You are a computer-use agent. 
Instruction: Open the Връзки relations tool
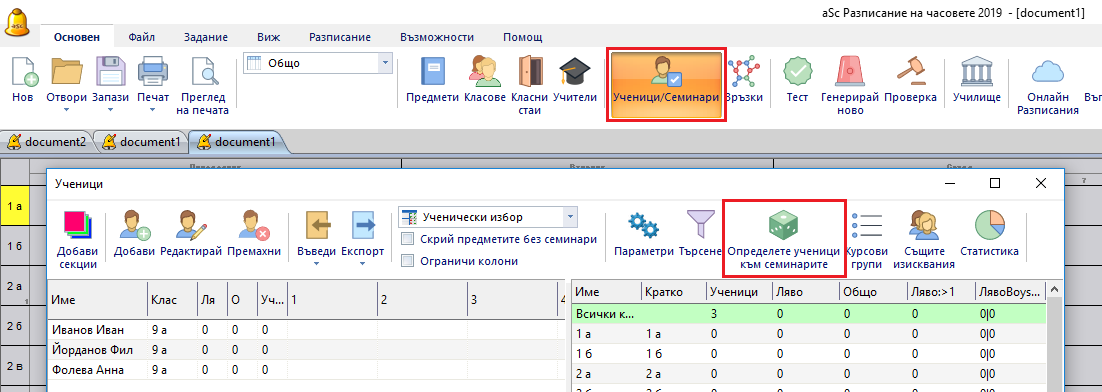pos(744,79)
